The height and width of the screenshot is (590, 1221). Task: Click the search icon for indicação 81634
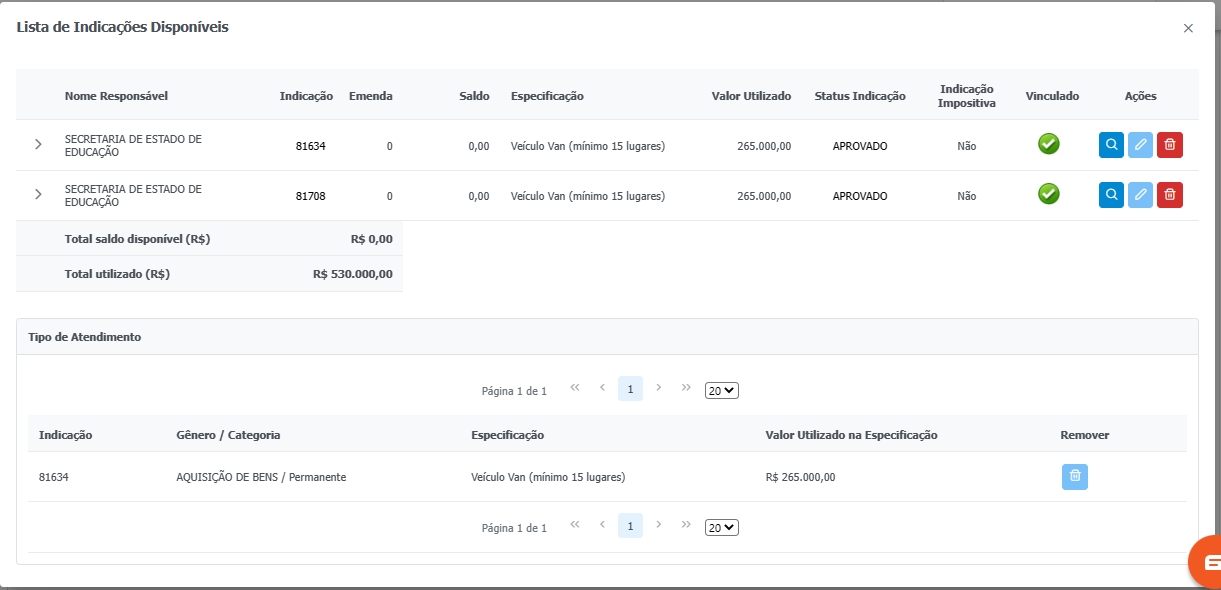pyautogui.click(x=1111, y=145)
